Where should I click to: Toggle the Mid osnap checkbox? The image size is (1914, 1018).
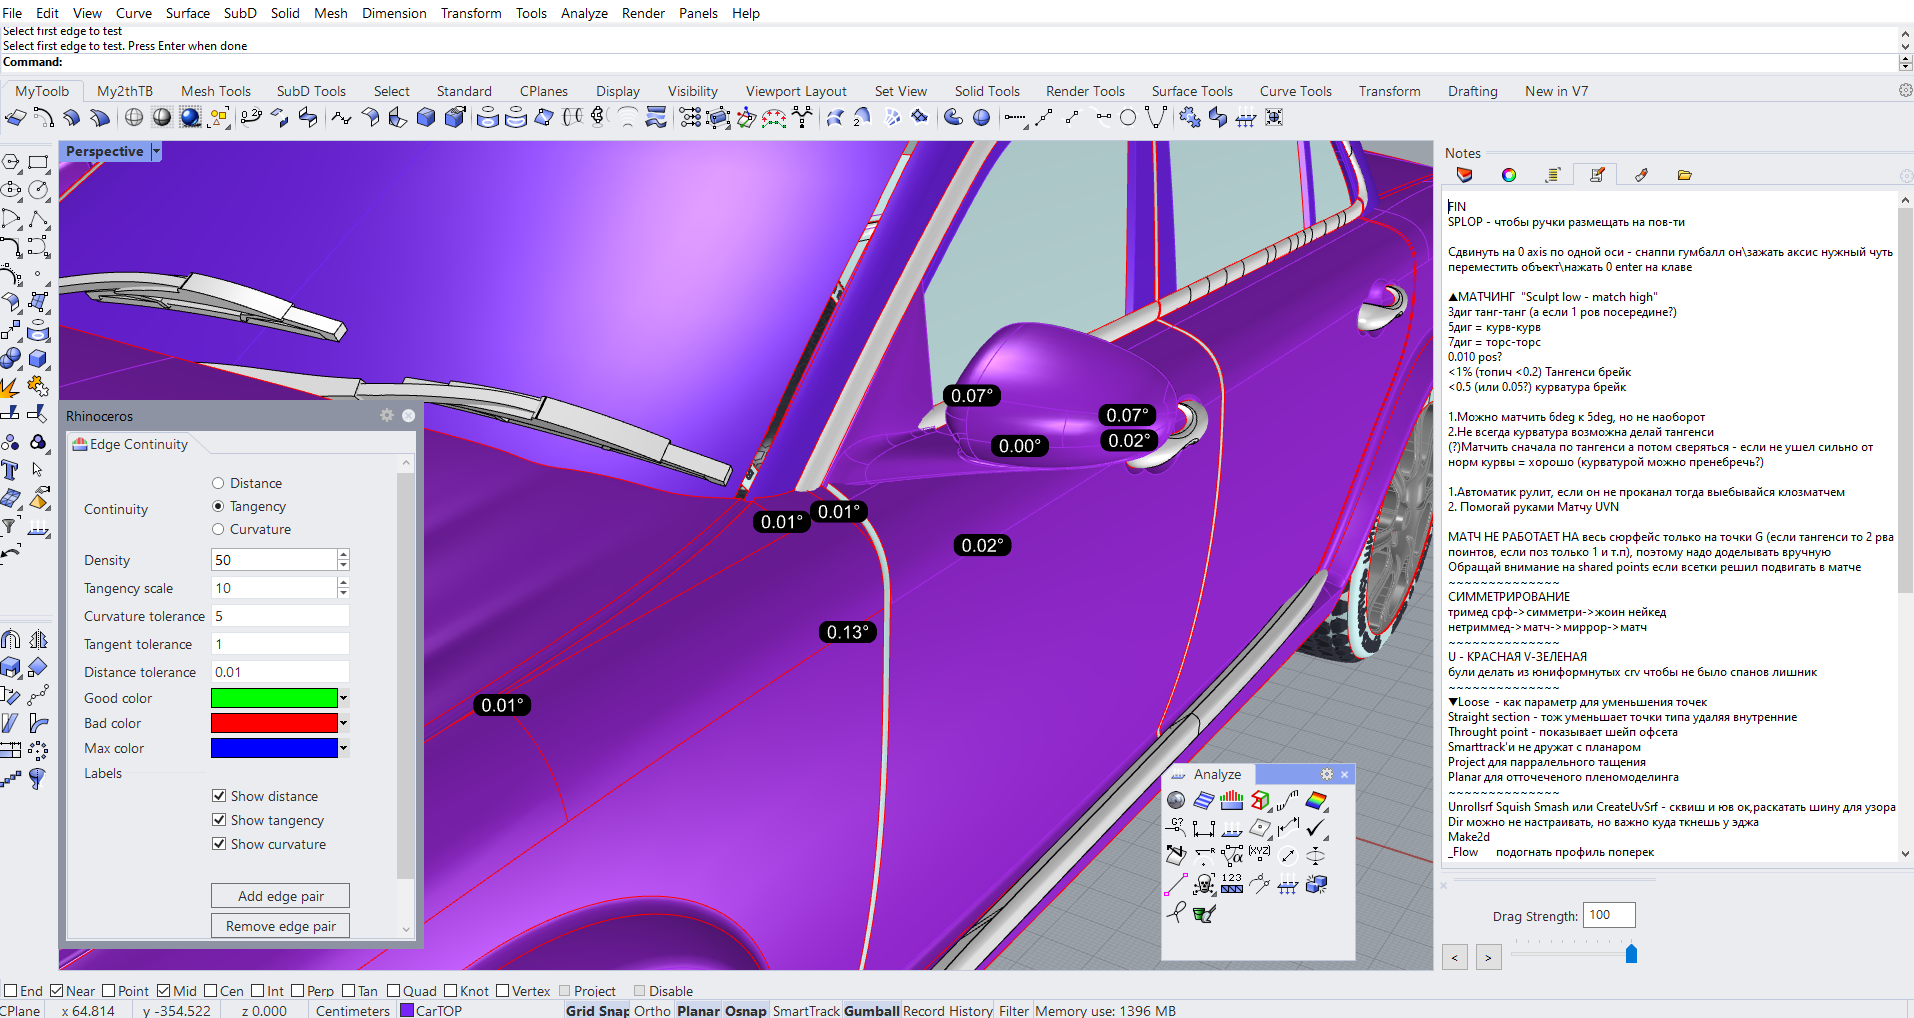pyautogui.click(x=163, y=991)
